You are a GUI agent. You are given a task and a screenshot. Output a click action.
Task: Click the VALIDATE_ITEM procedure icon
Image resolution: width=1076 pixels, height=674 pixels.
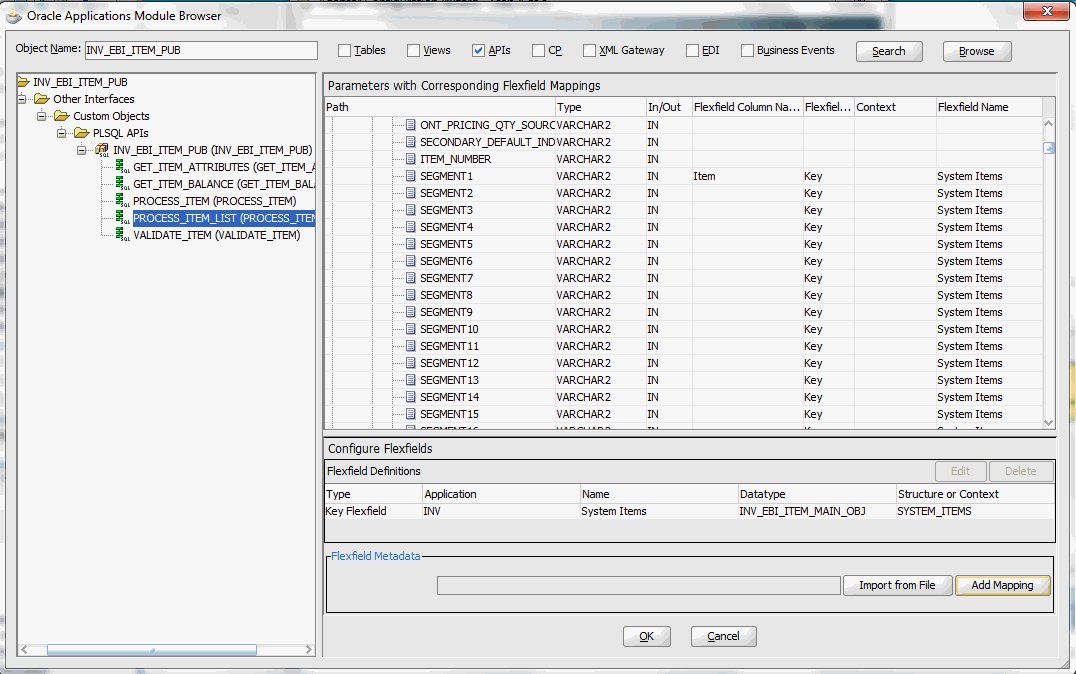122,235
